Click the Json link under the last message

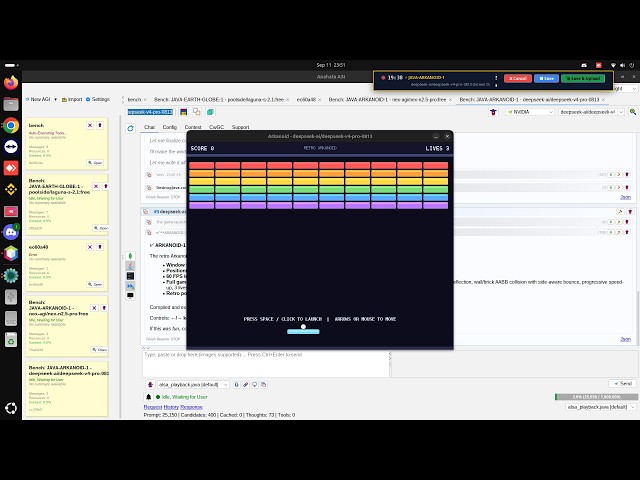tap(625, 339)
